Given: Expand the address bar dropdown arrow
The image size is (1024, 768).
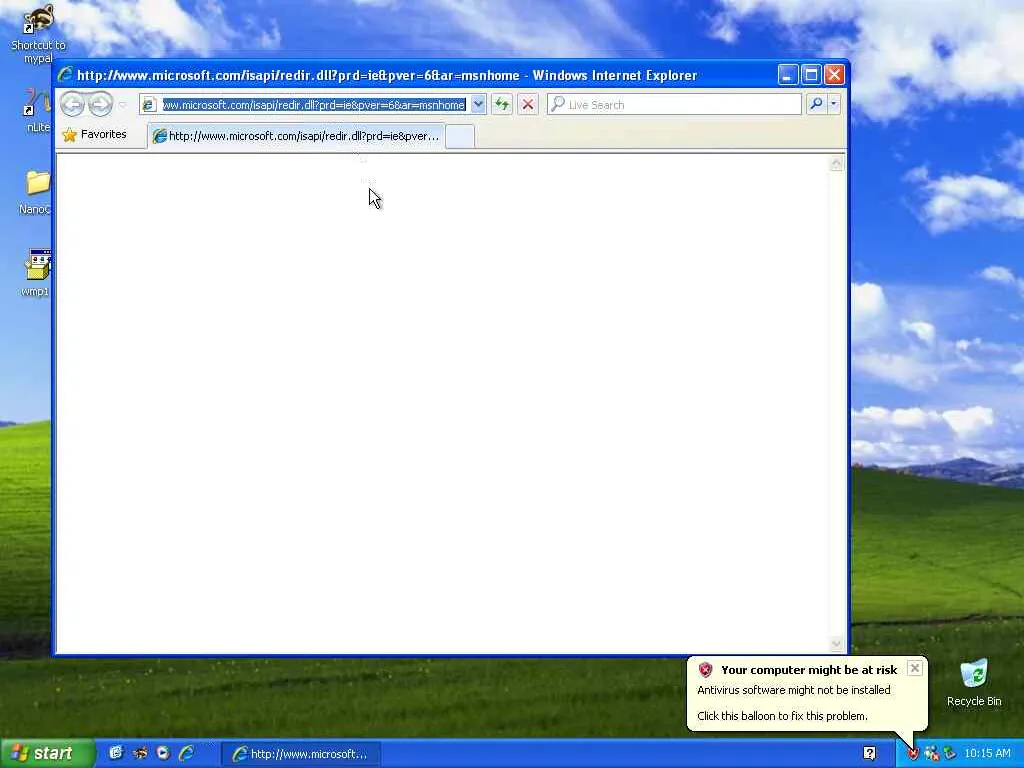Looking at the screenshot, I should click(x=478, y=104).
